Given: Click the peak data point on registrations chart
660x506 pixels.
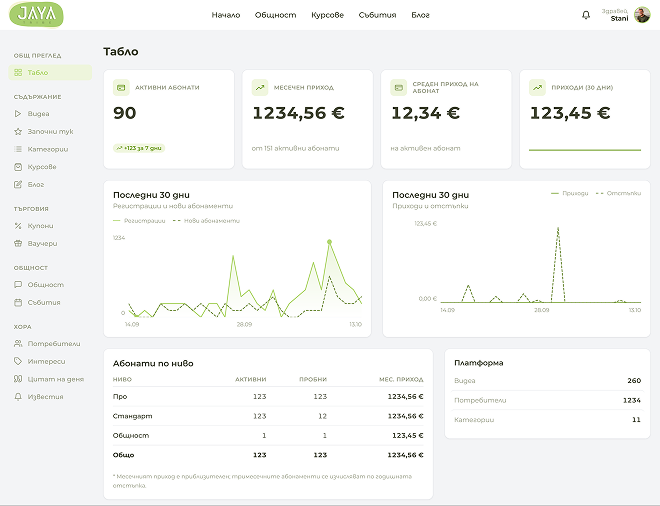Looking at the screenshot, I should [329, 242].
